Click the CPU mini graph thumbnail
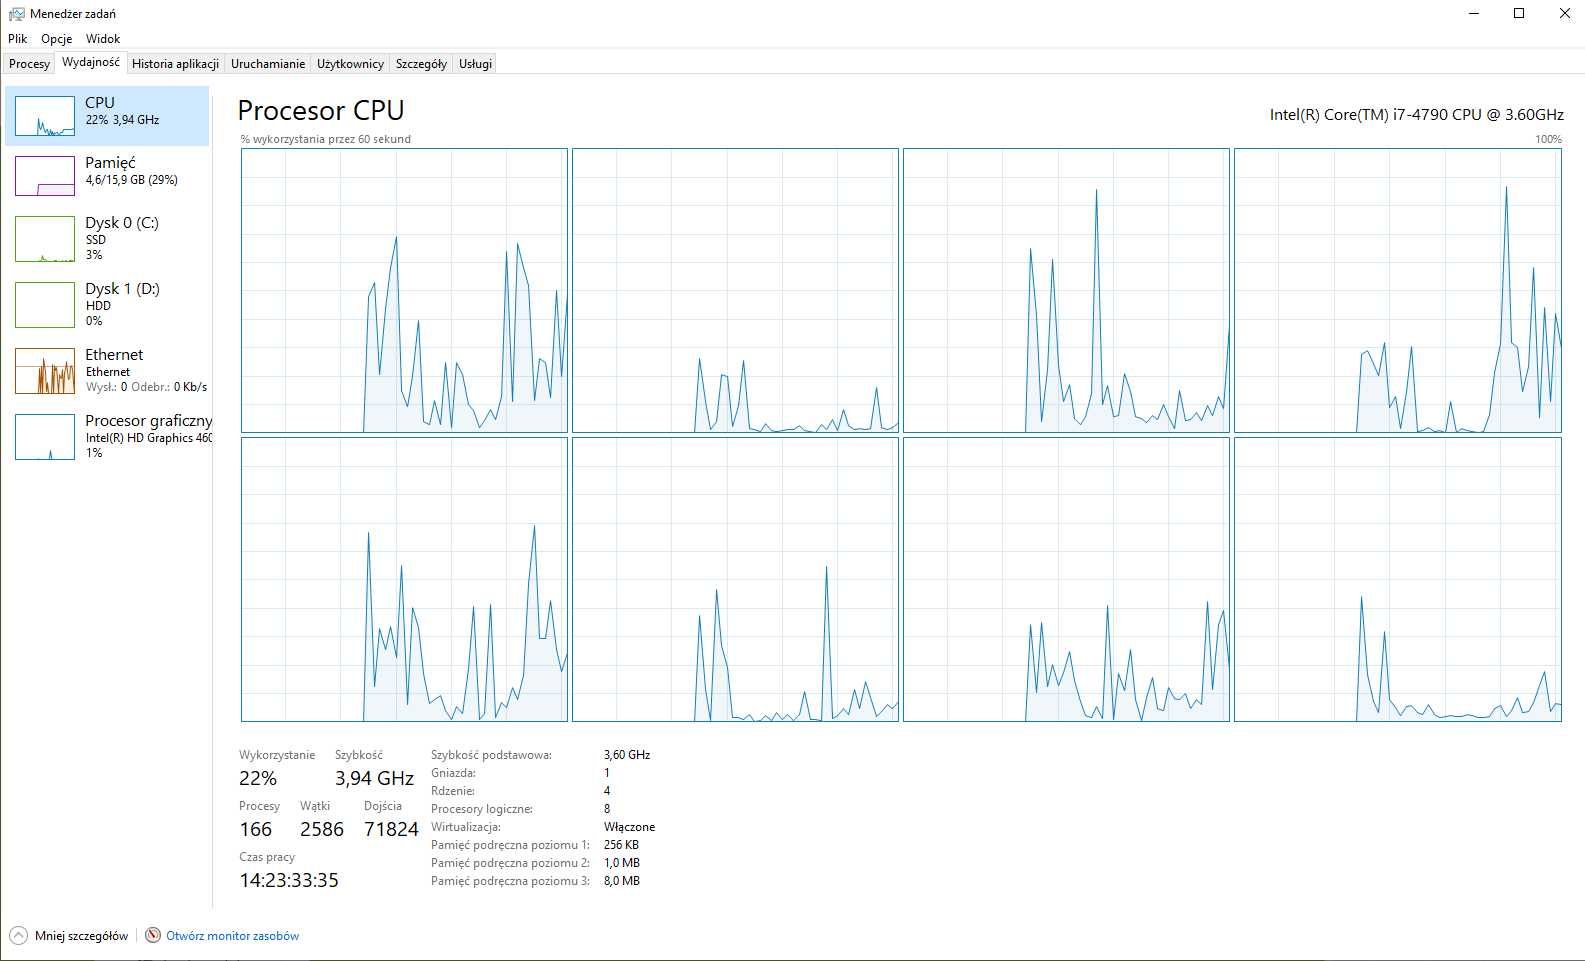The image size is (1585, 961). [x=45, y=116]
